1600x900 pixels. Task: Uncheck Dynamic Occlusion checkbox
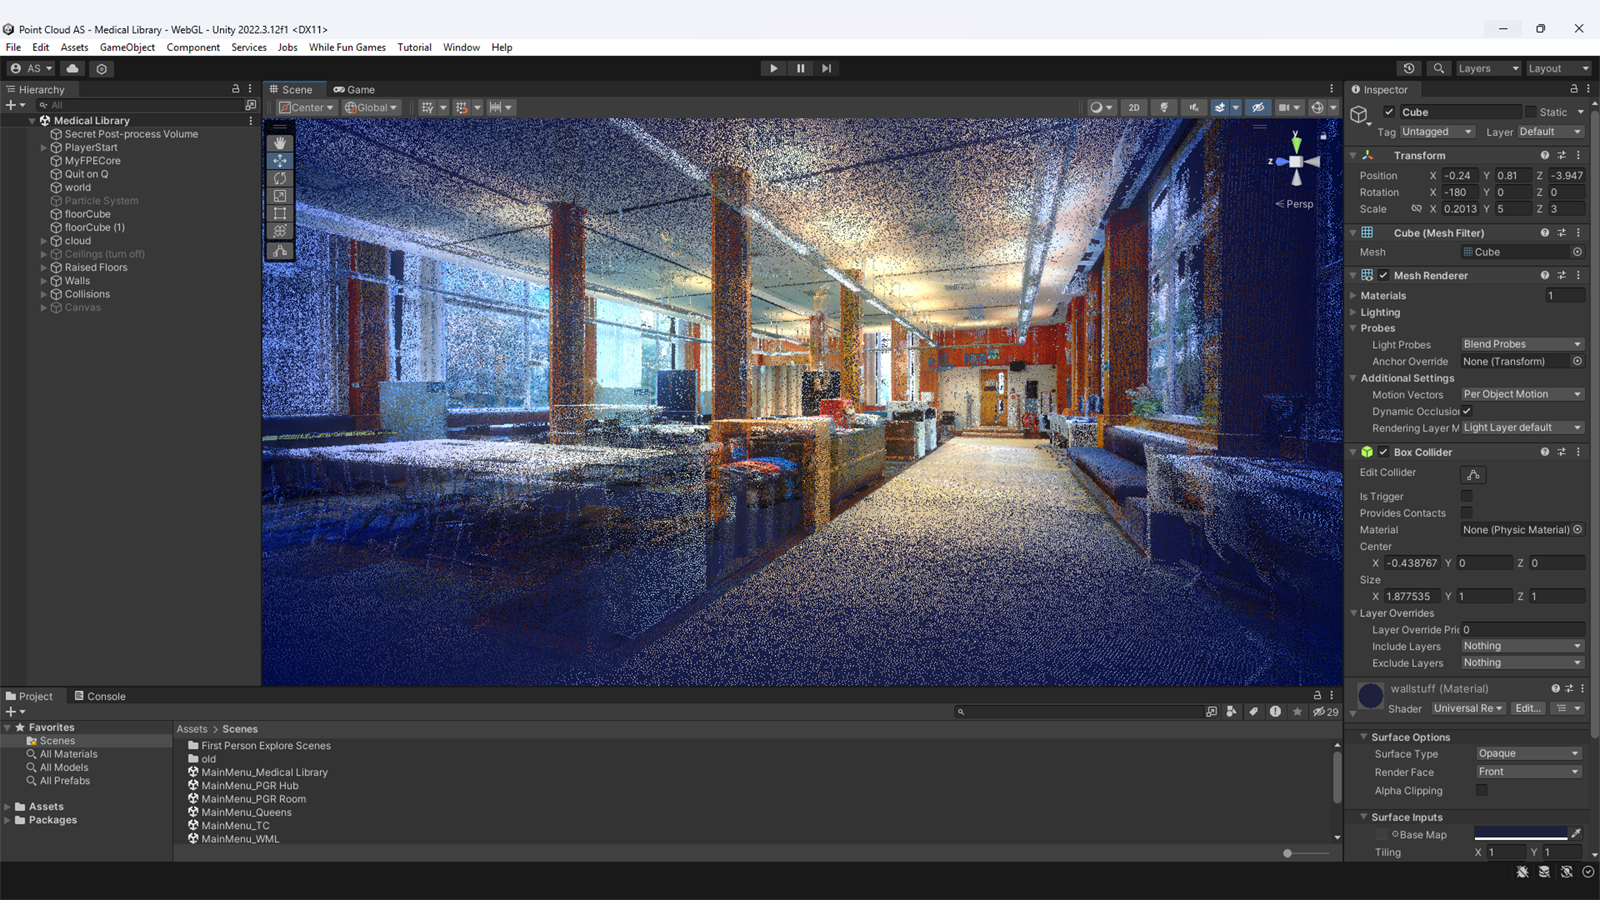click(1467, 411)
